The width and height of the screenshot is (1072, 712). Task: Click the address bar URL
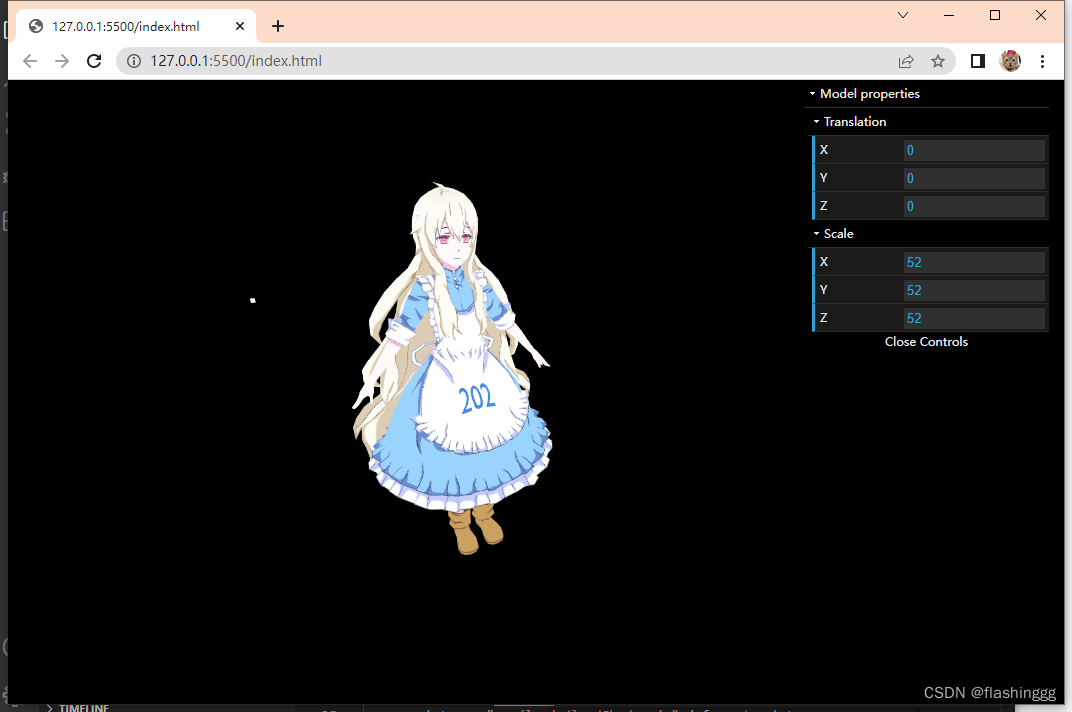(236, 61)
